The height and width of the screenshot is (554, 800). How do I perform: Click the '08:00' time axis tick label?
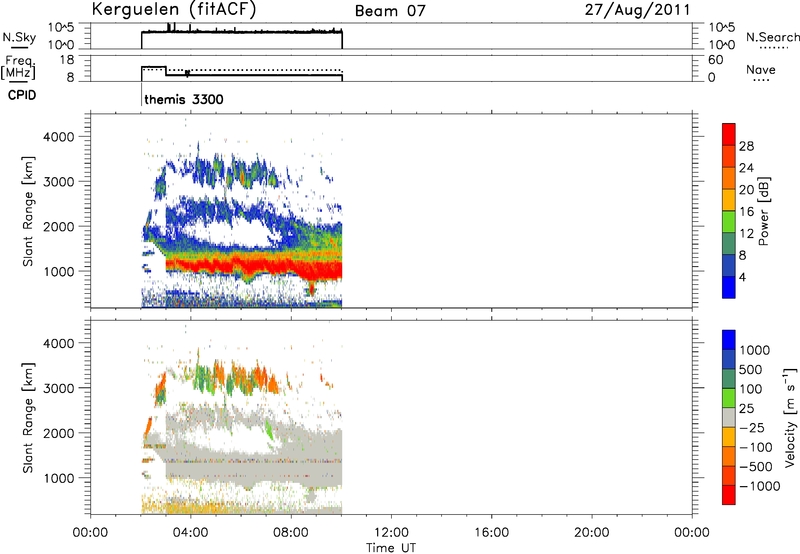[291, 533]
